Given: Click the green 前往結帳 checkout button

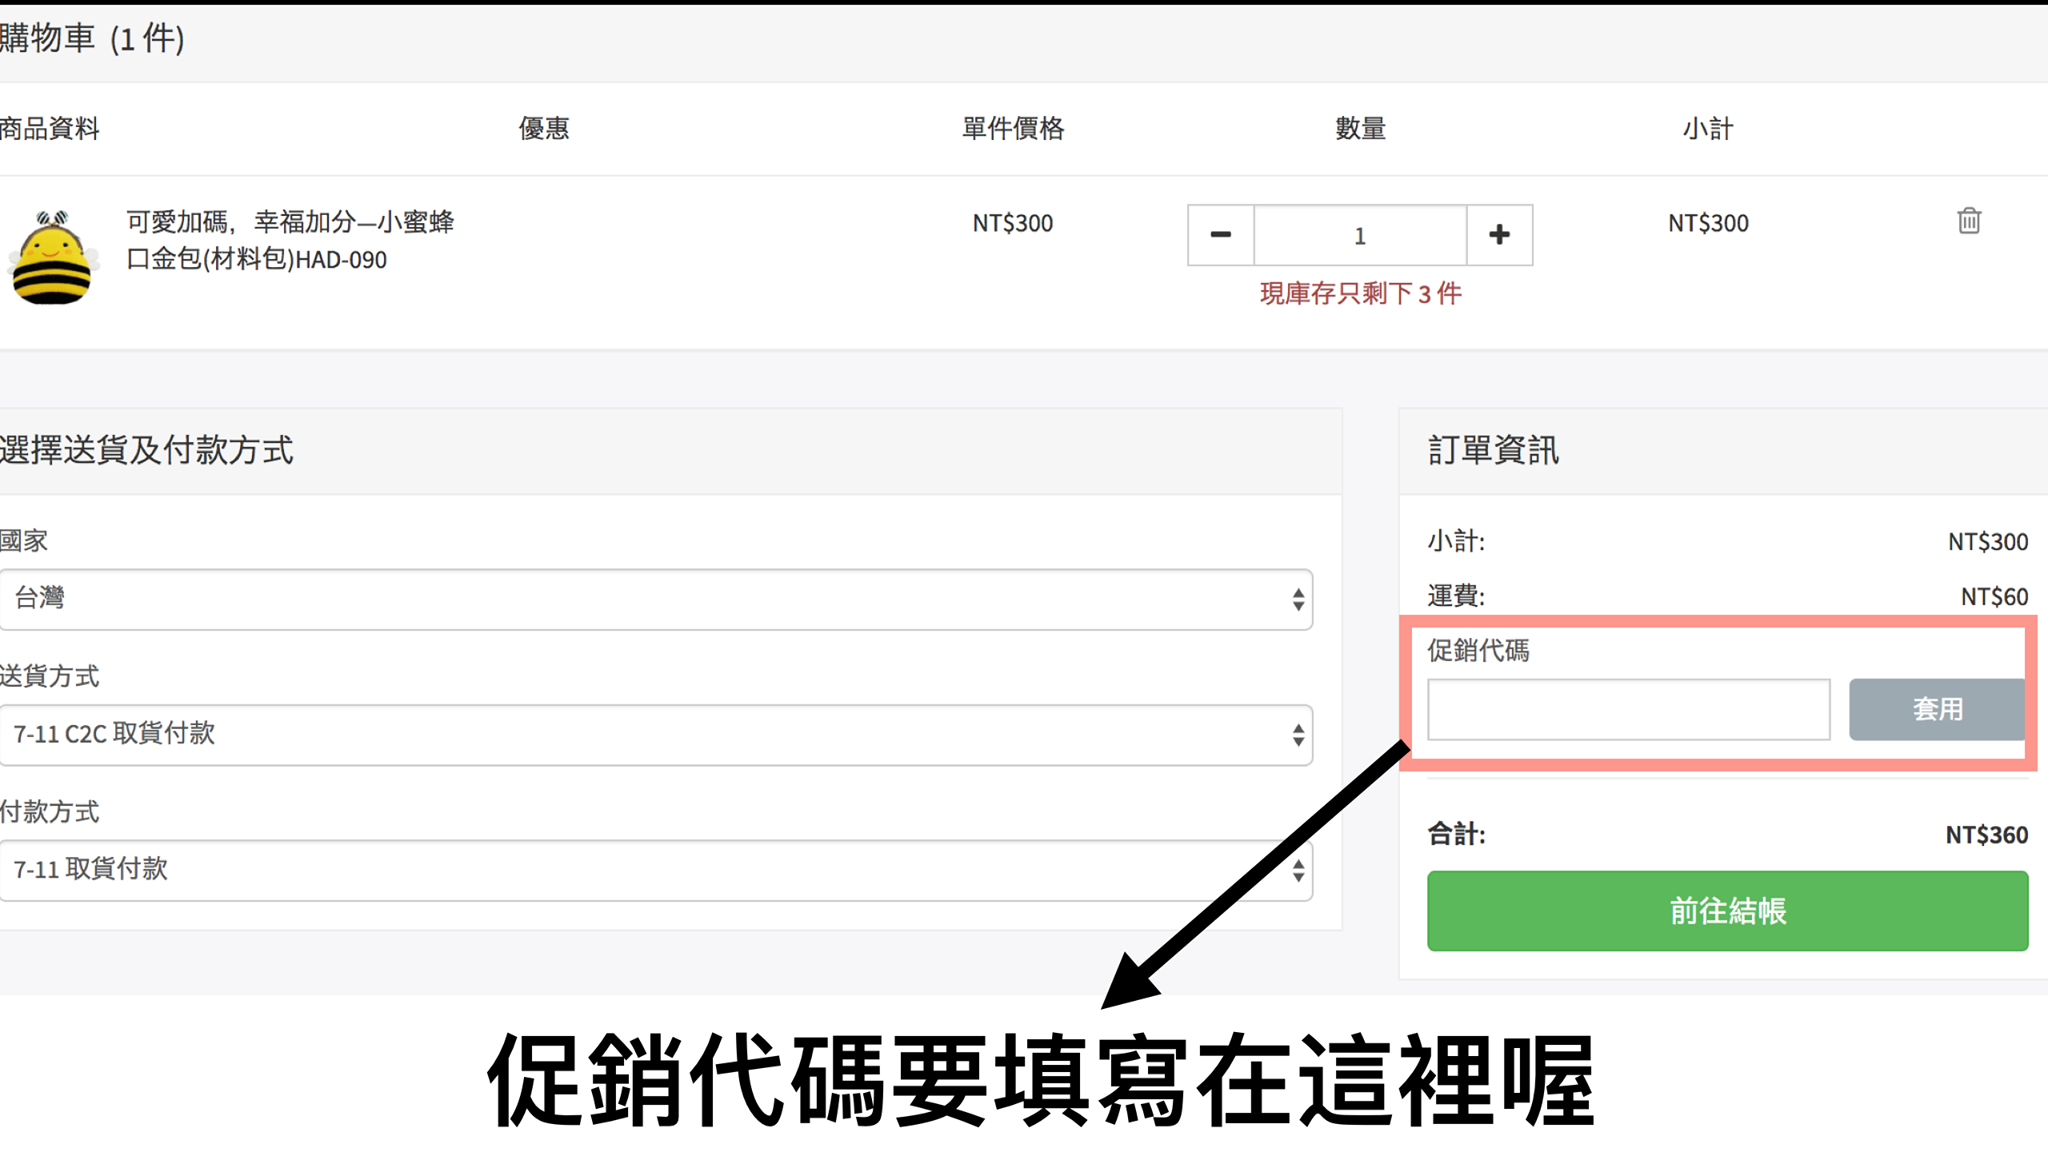Looking at the screenshot, I should tap(1727, 911).
